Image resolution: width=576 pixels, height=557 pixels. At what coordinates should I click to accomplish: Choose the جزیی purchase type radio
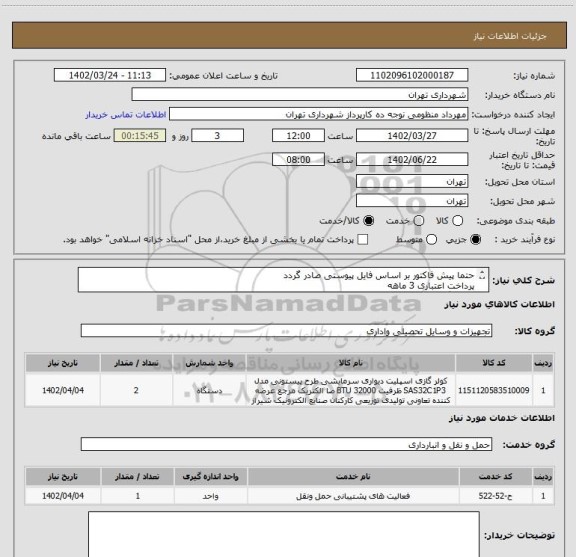pos(476,240)
